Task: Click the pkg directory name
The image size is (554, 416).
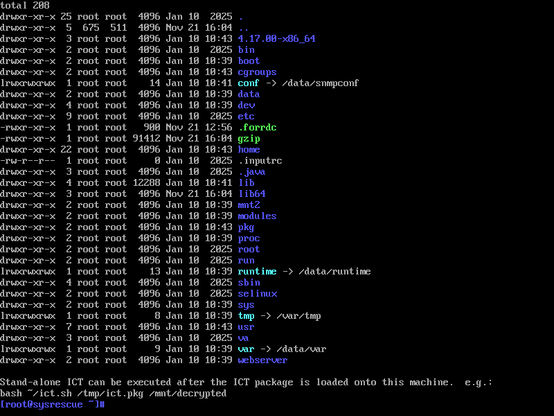Action: coord(246,227)
